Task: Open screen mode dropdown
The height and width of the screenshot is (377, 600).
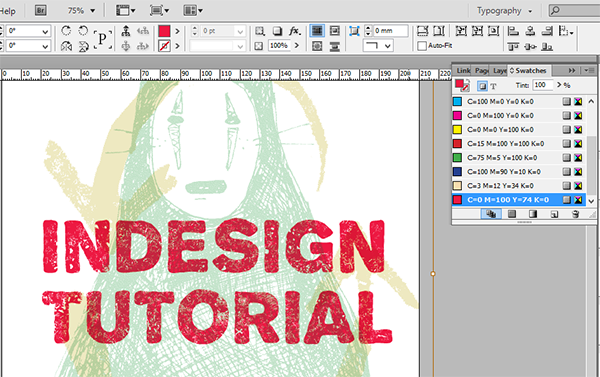Action: coord(159,11)
